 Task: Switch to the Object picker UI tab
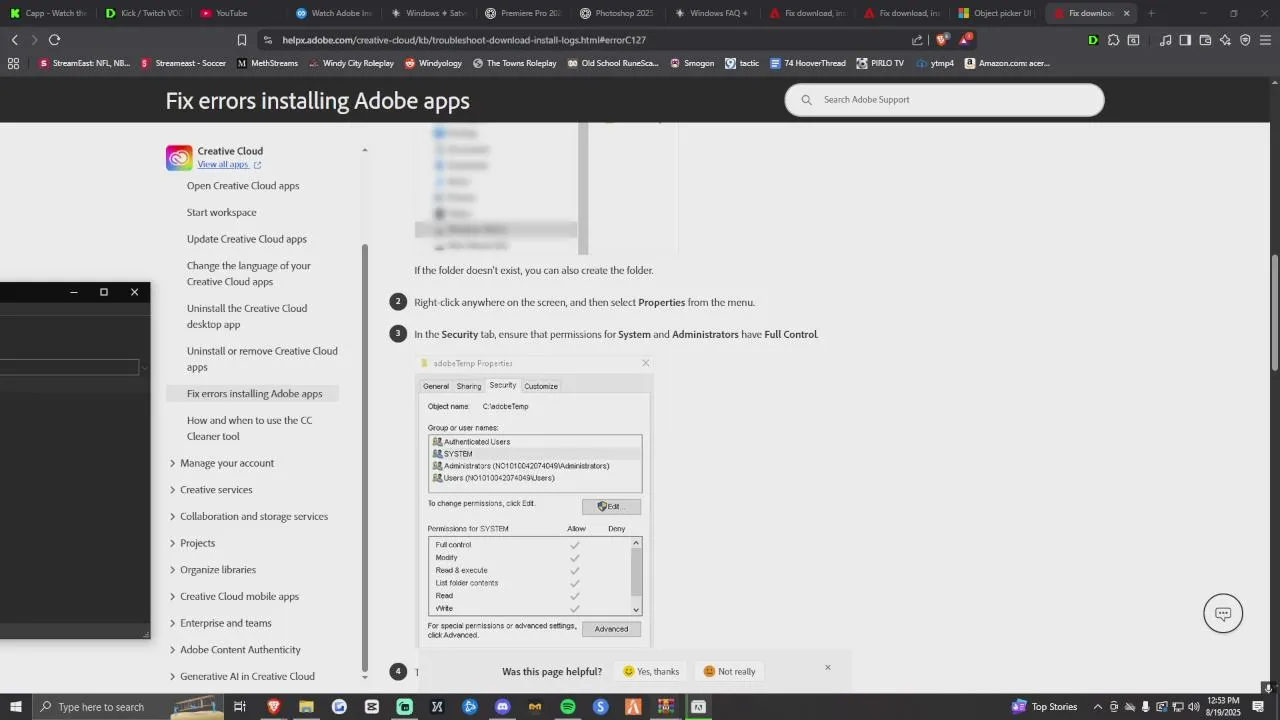coord(995,13)
